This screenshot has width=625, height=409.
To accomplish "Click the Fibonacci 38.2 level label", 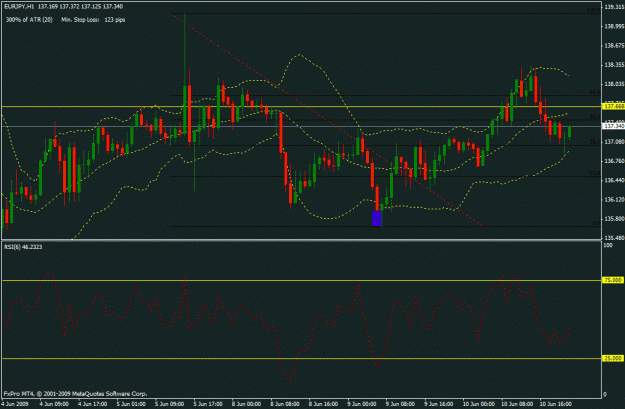I will click(594, 142).
